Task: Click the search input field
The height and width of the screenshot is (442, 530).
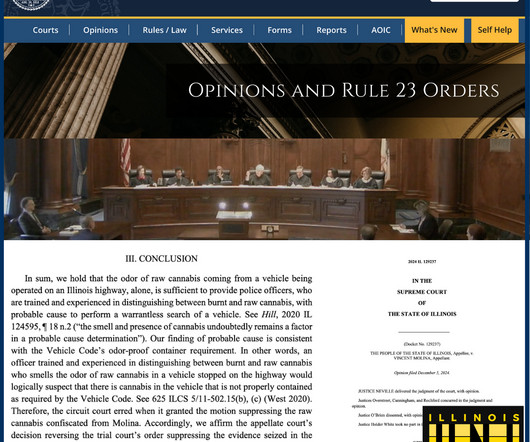Action: click(x=474, y=1)
